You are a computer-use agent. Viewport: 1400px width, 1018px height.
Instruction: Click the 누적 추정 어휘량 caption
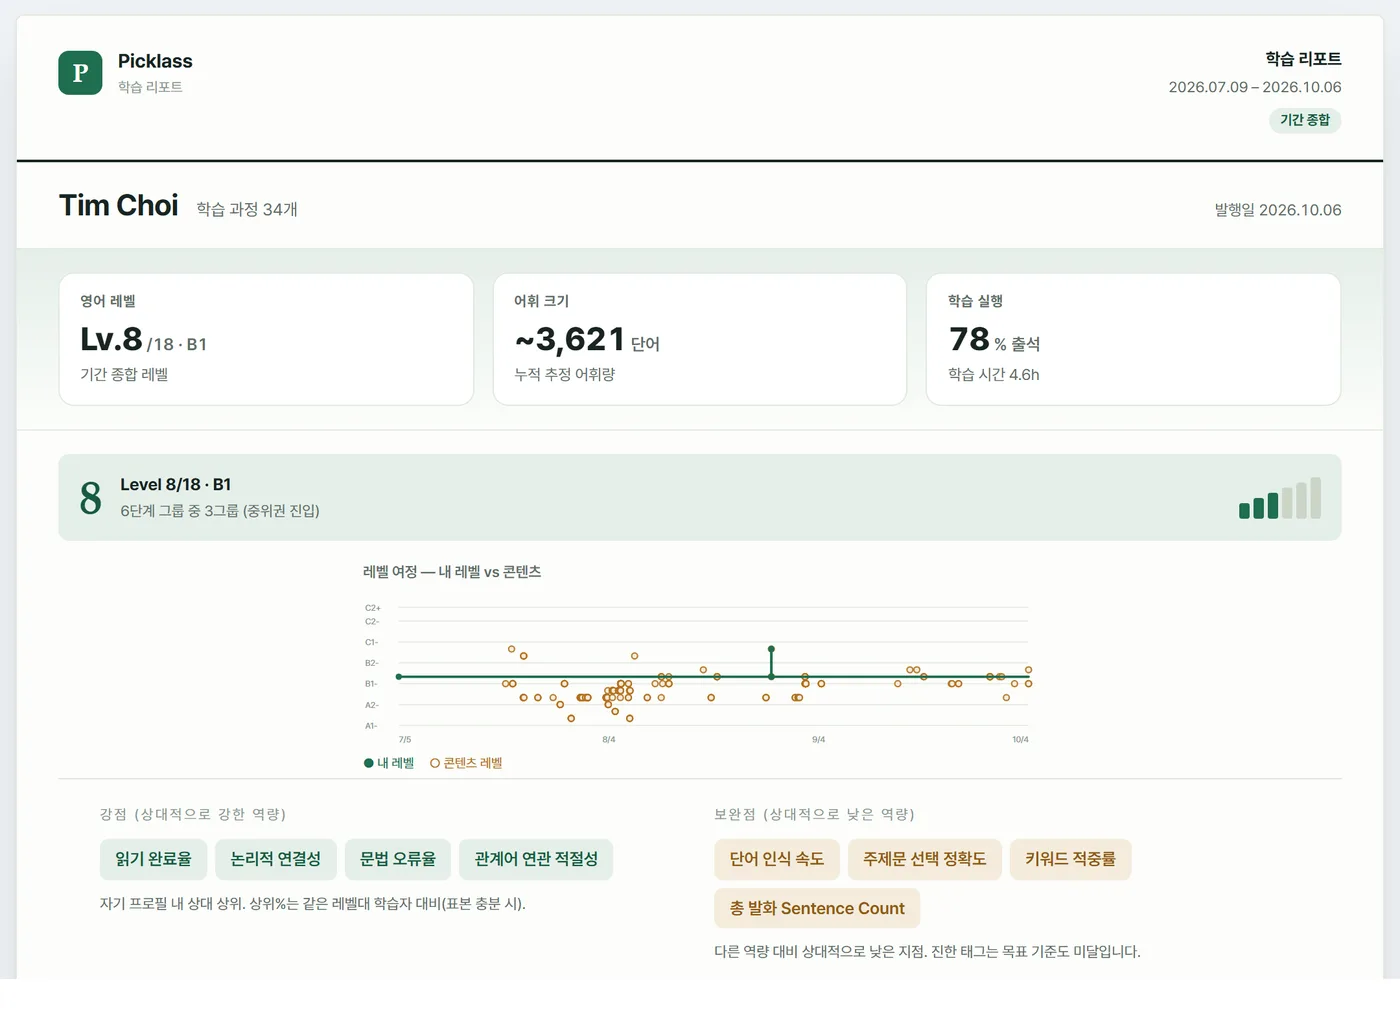(x=565, y=375)
